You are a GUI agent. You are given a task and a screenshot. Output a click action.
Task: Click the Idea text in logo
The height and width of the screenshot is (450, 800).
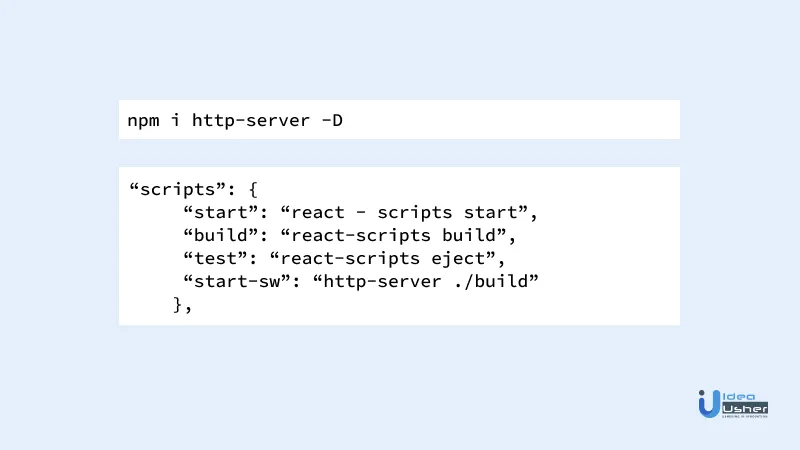[x=739, y=396]
